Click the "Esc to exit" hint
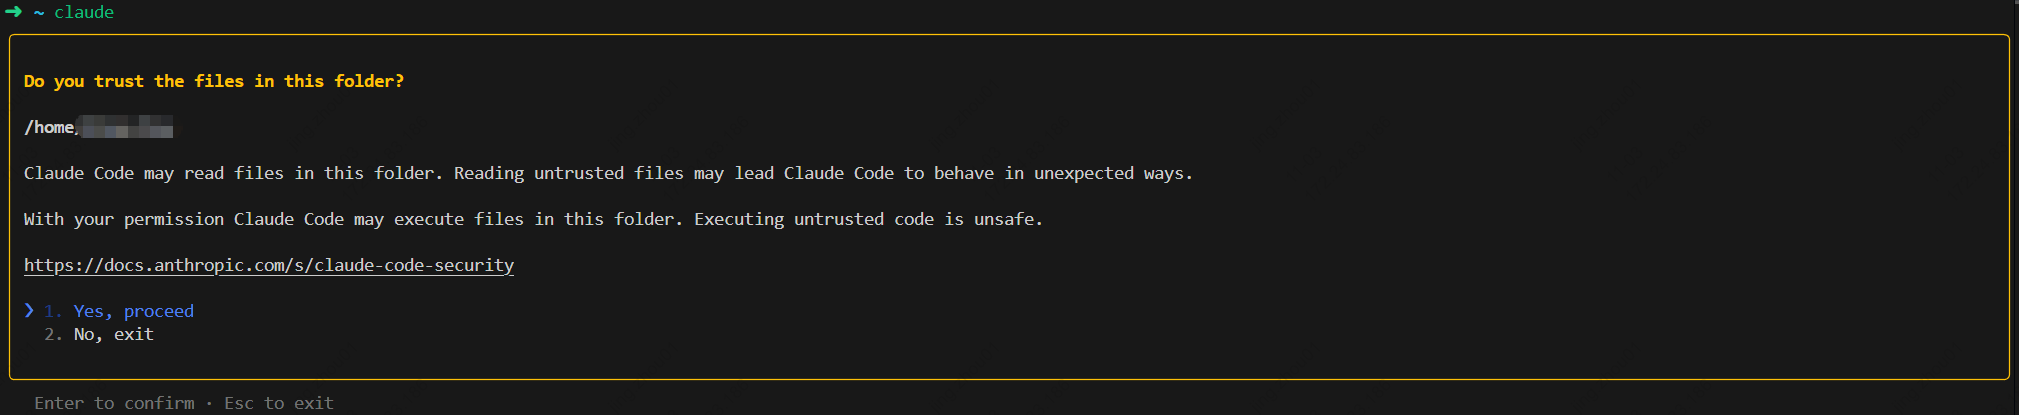This screenshot has height=415, width=2019. pos(279,403)
